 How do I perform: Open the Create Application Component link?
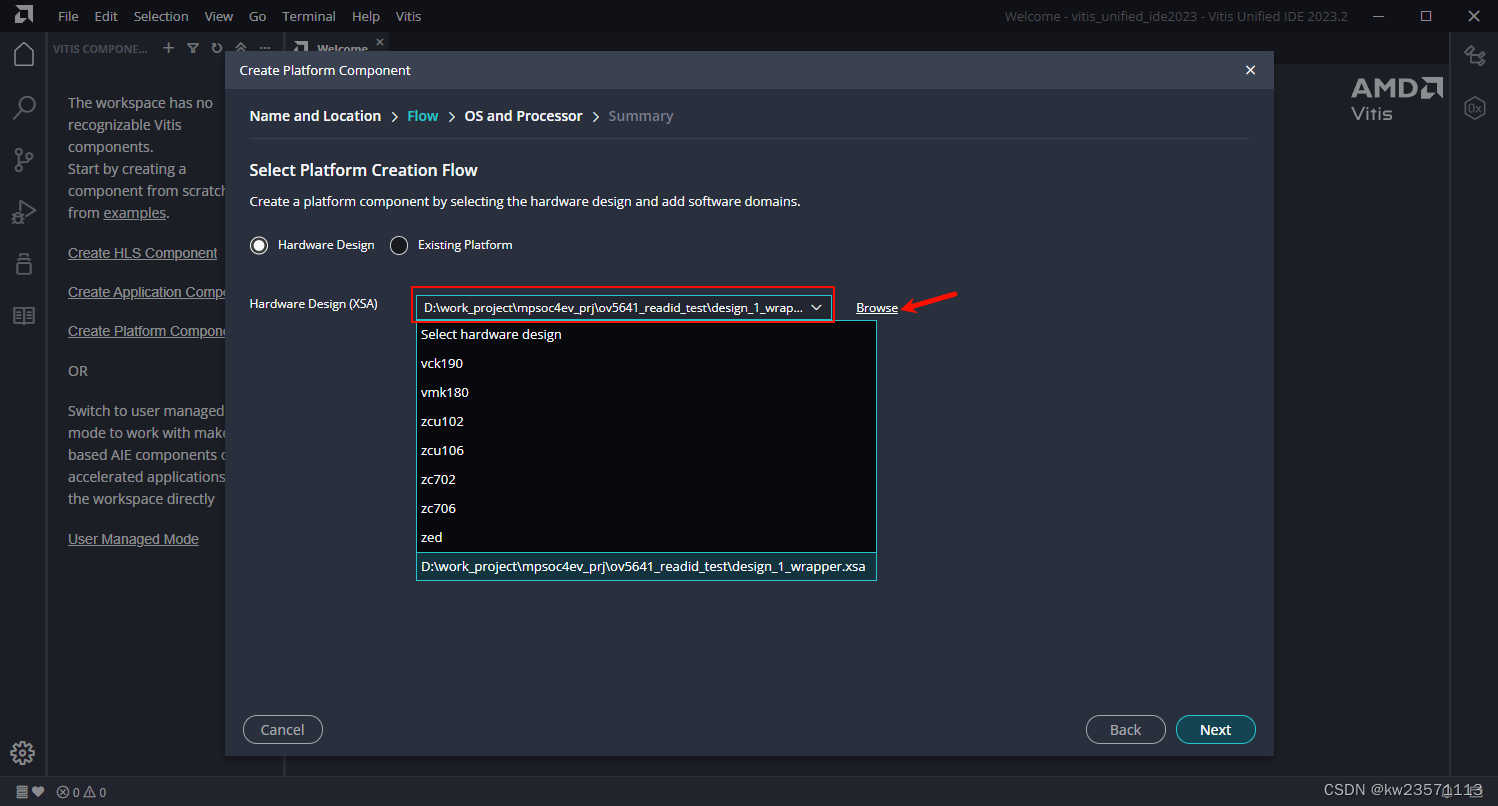click(146, 292)
